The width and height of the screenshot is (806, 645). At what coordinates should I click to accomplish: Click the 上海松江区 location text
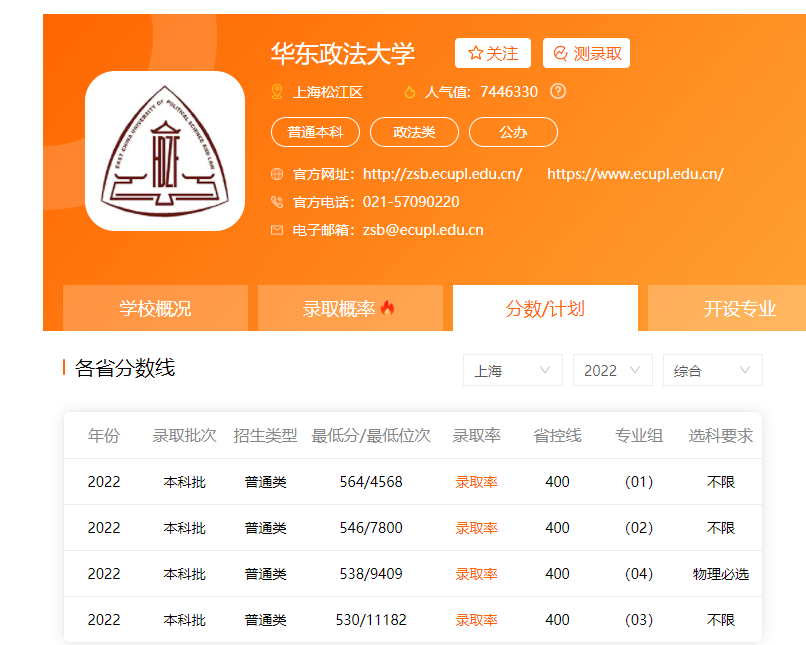[328, 93]
